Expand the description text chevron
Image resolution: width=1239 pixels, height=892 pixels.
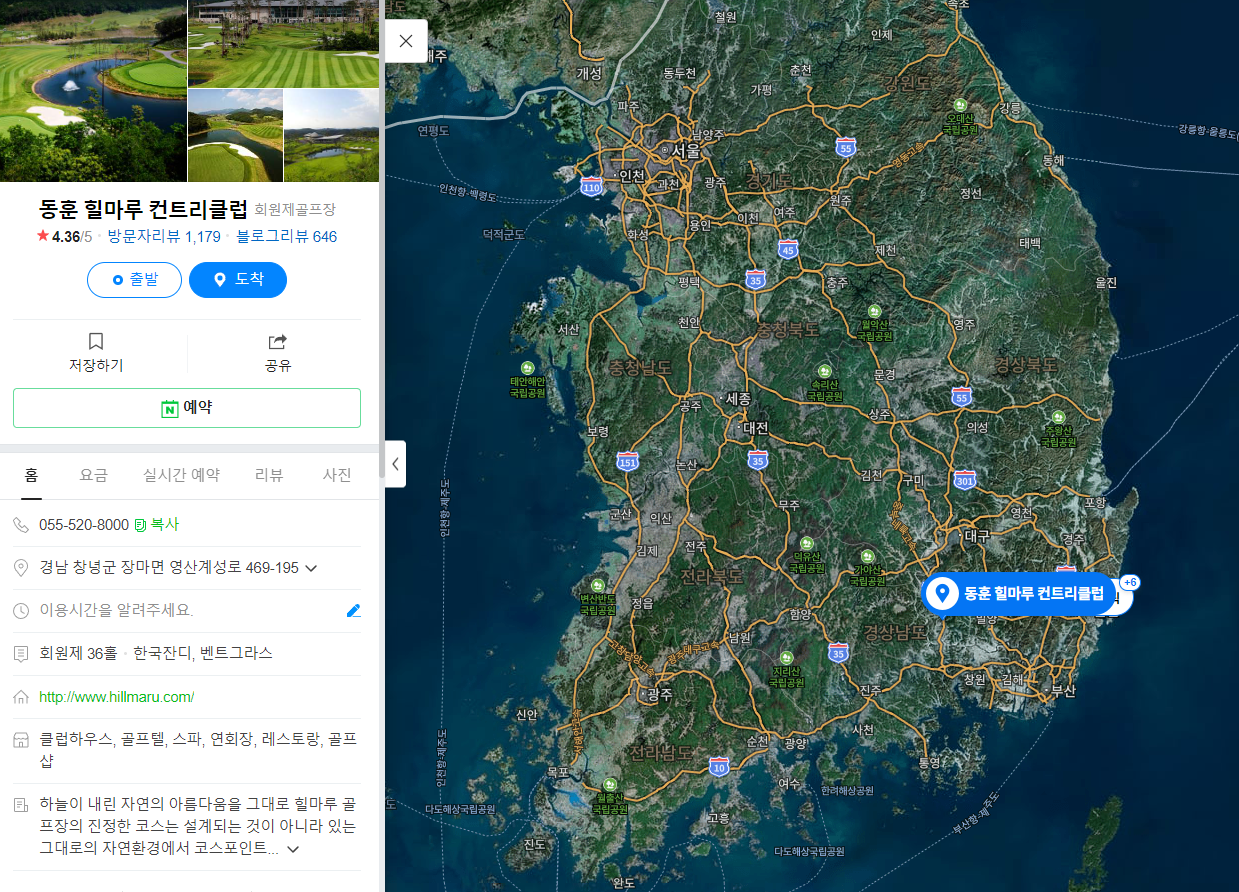coord(293,849)
